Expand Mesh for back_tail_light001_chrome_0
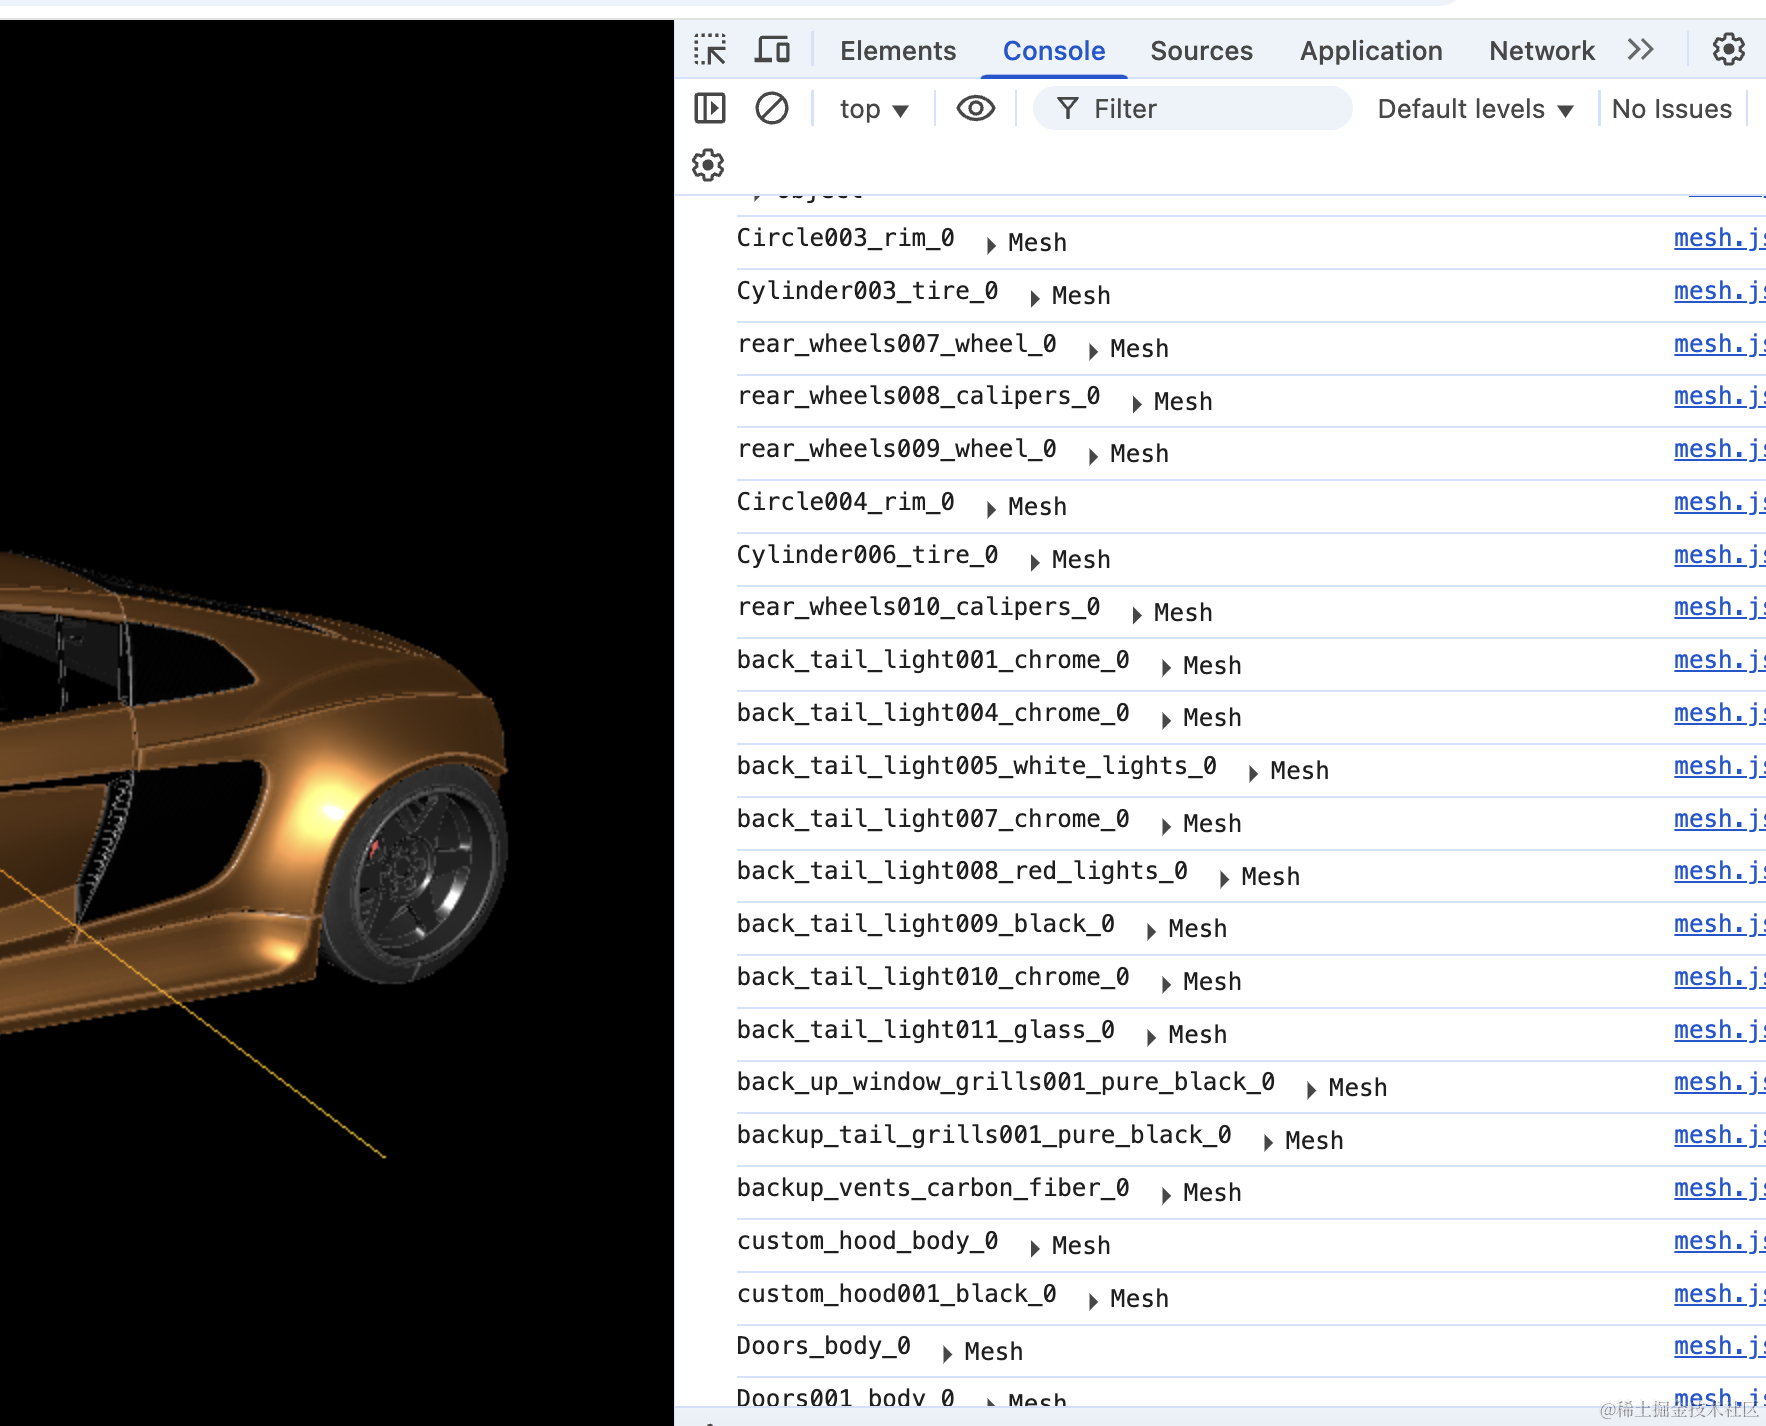Image resolution: width=1766 pixels, height=1426 pixels. click(1166, 668)
